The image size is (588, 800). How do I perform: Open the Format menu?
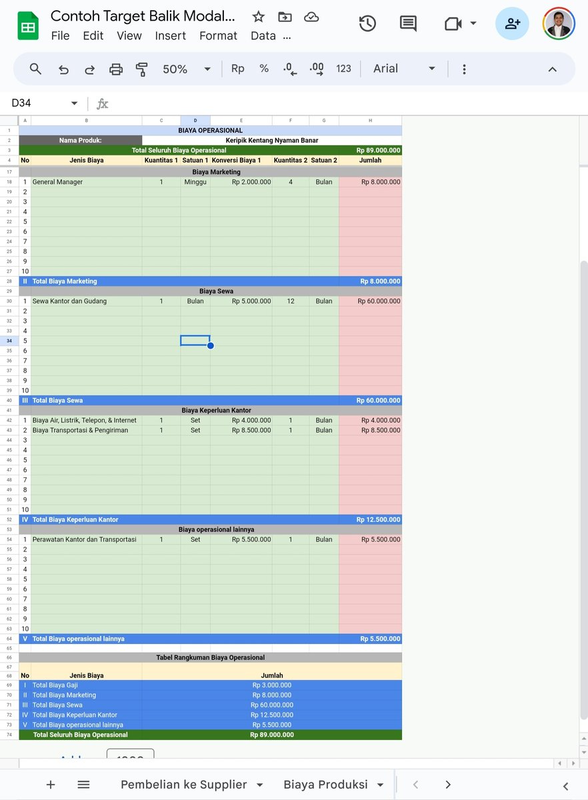coord(218,36)
